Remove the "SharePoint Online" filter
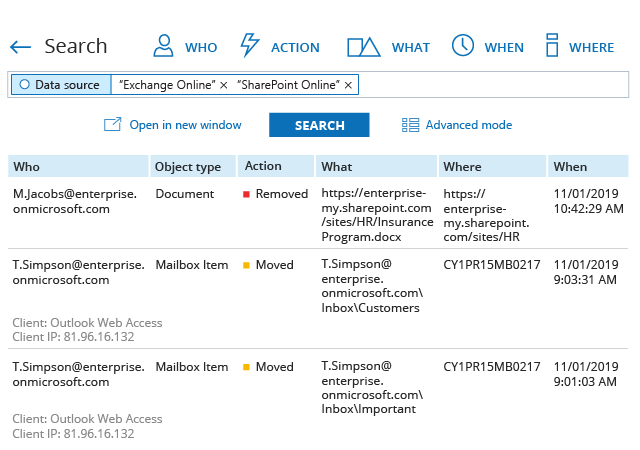Viewport: 640px width, 450px height. coord(348,85)
